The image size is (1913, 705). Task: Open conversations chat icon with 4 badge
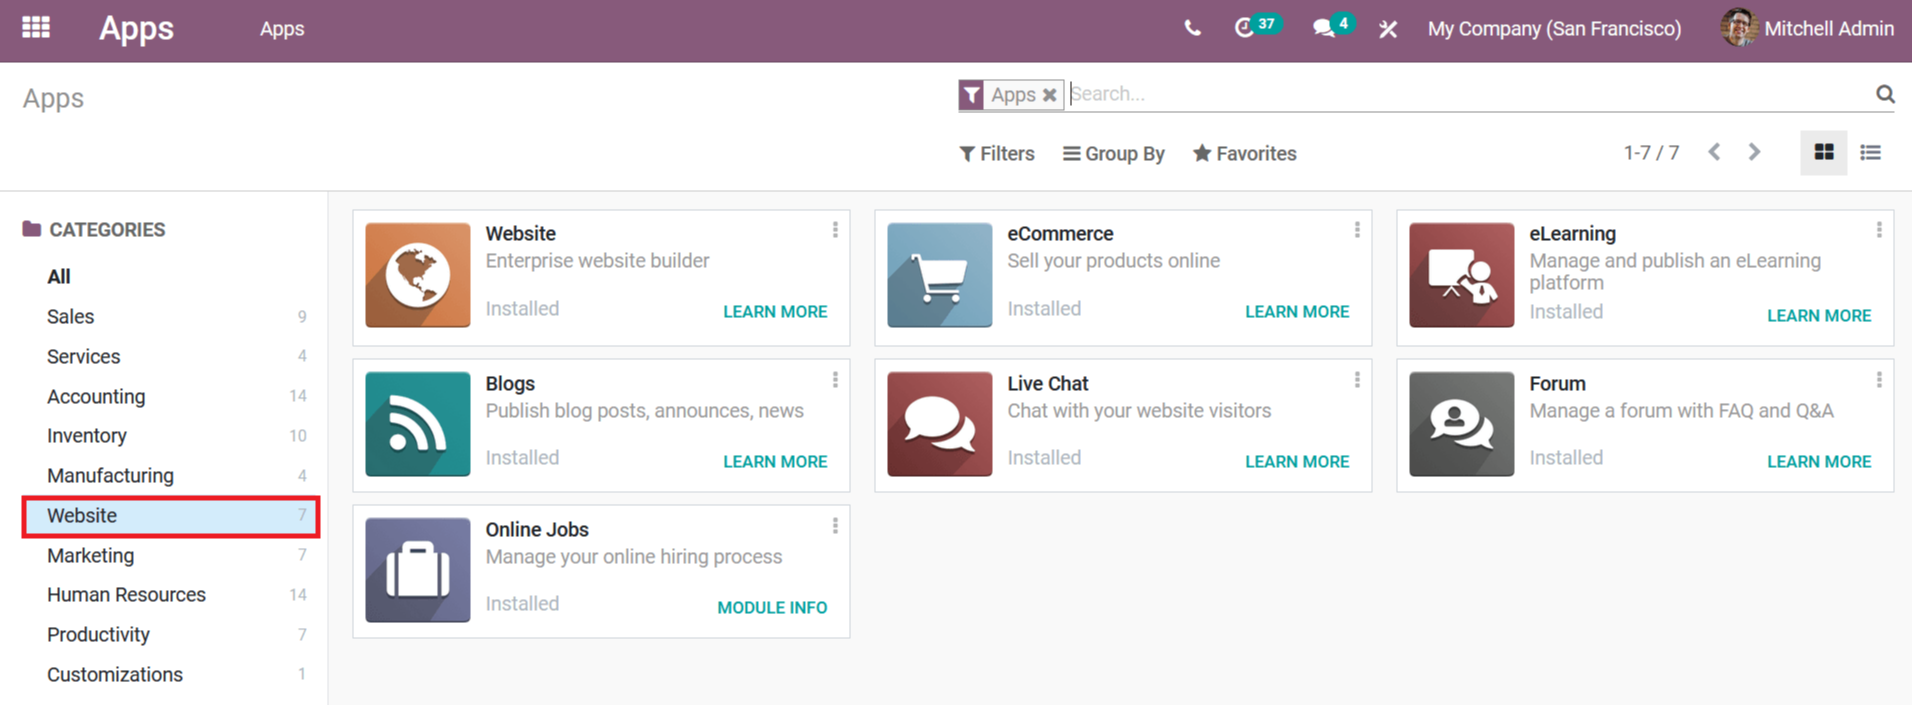tap(1324, 28)
